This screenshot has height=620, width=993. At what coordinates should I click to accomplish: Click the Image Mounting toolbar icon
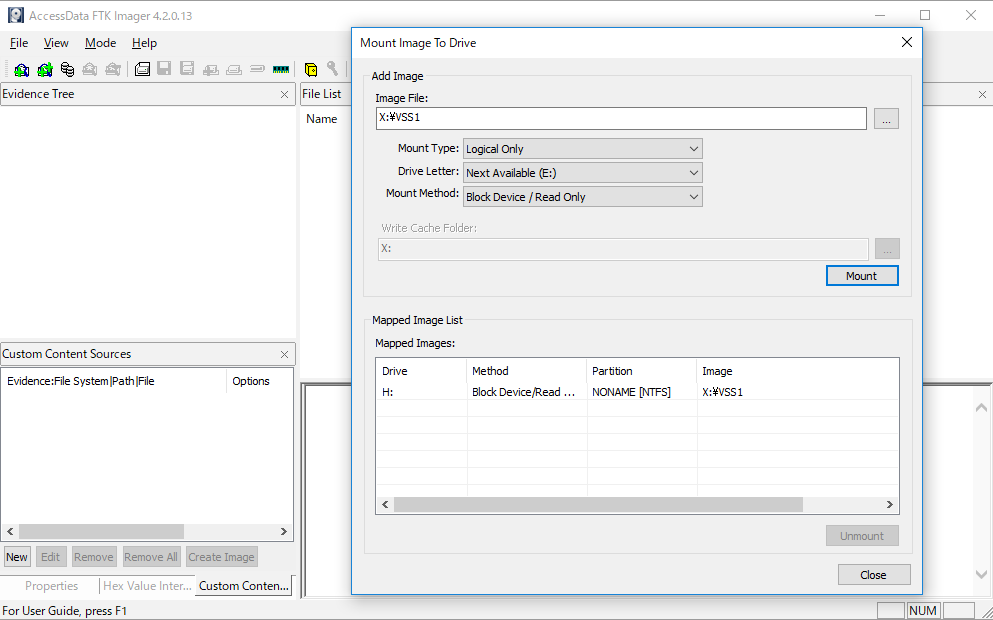(x=68, y=69)
